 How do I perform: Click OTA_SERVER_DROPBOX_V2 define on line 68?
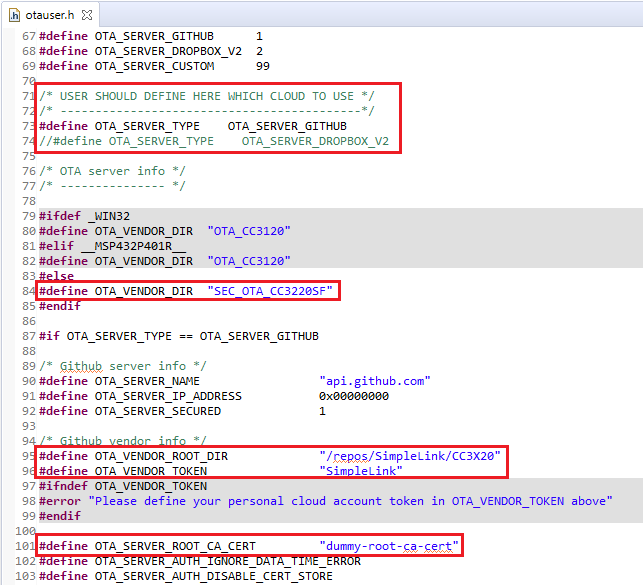click(x=168, y=51)
